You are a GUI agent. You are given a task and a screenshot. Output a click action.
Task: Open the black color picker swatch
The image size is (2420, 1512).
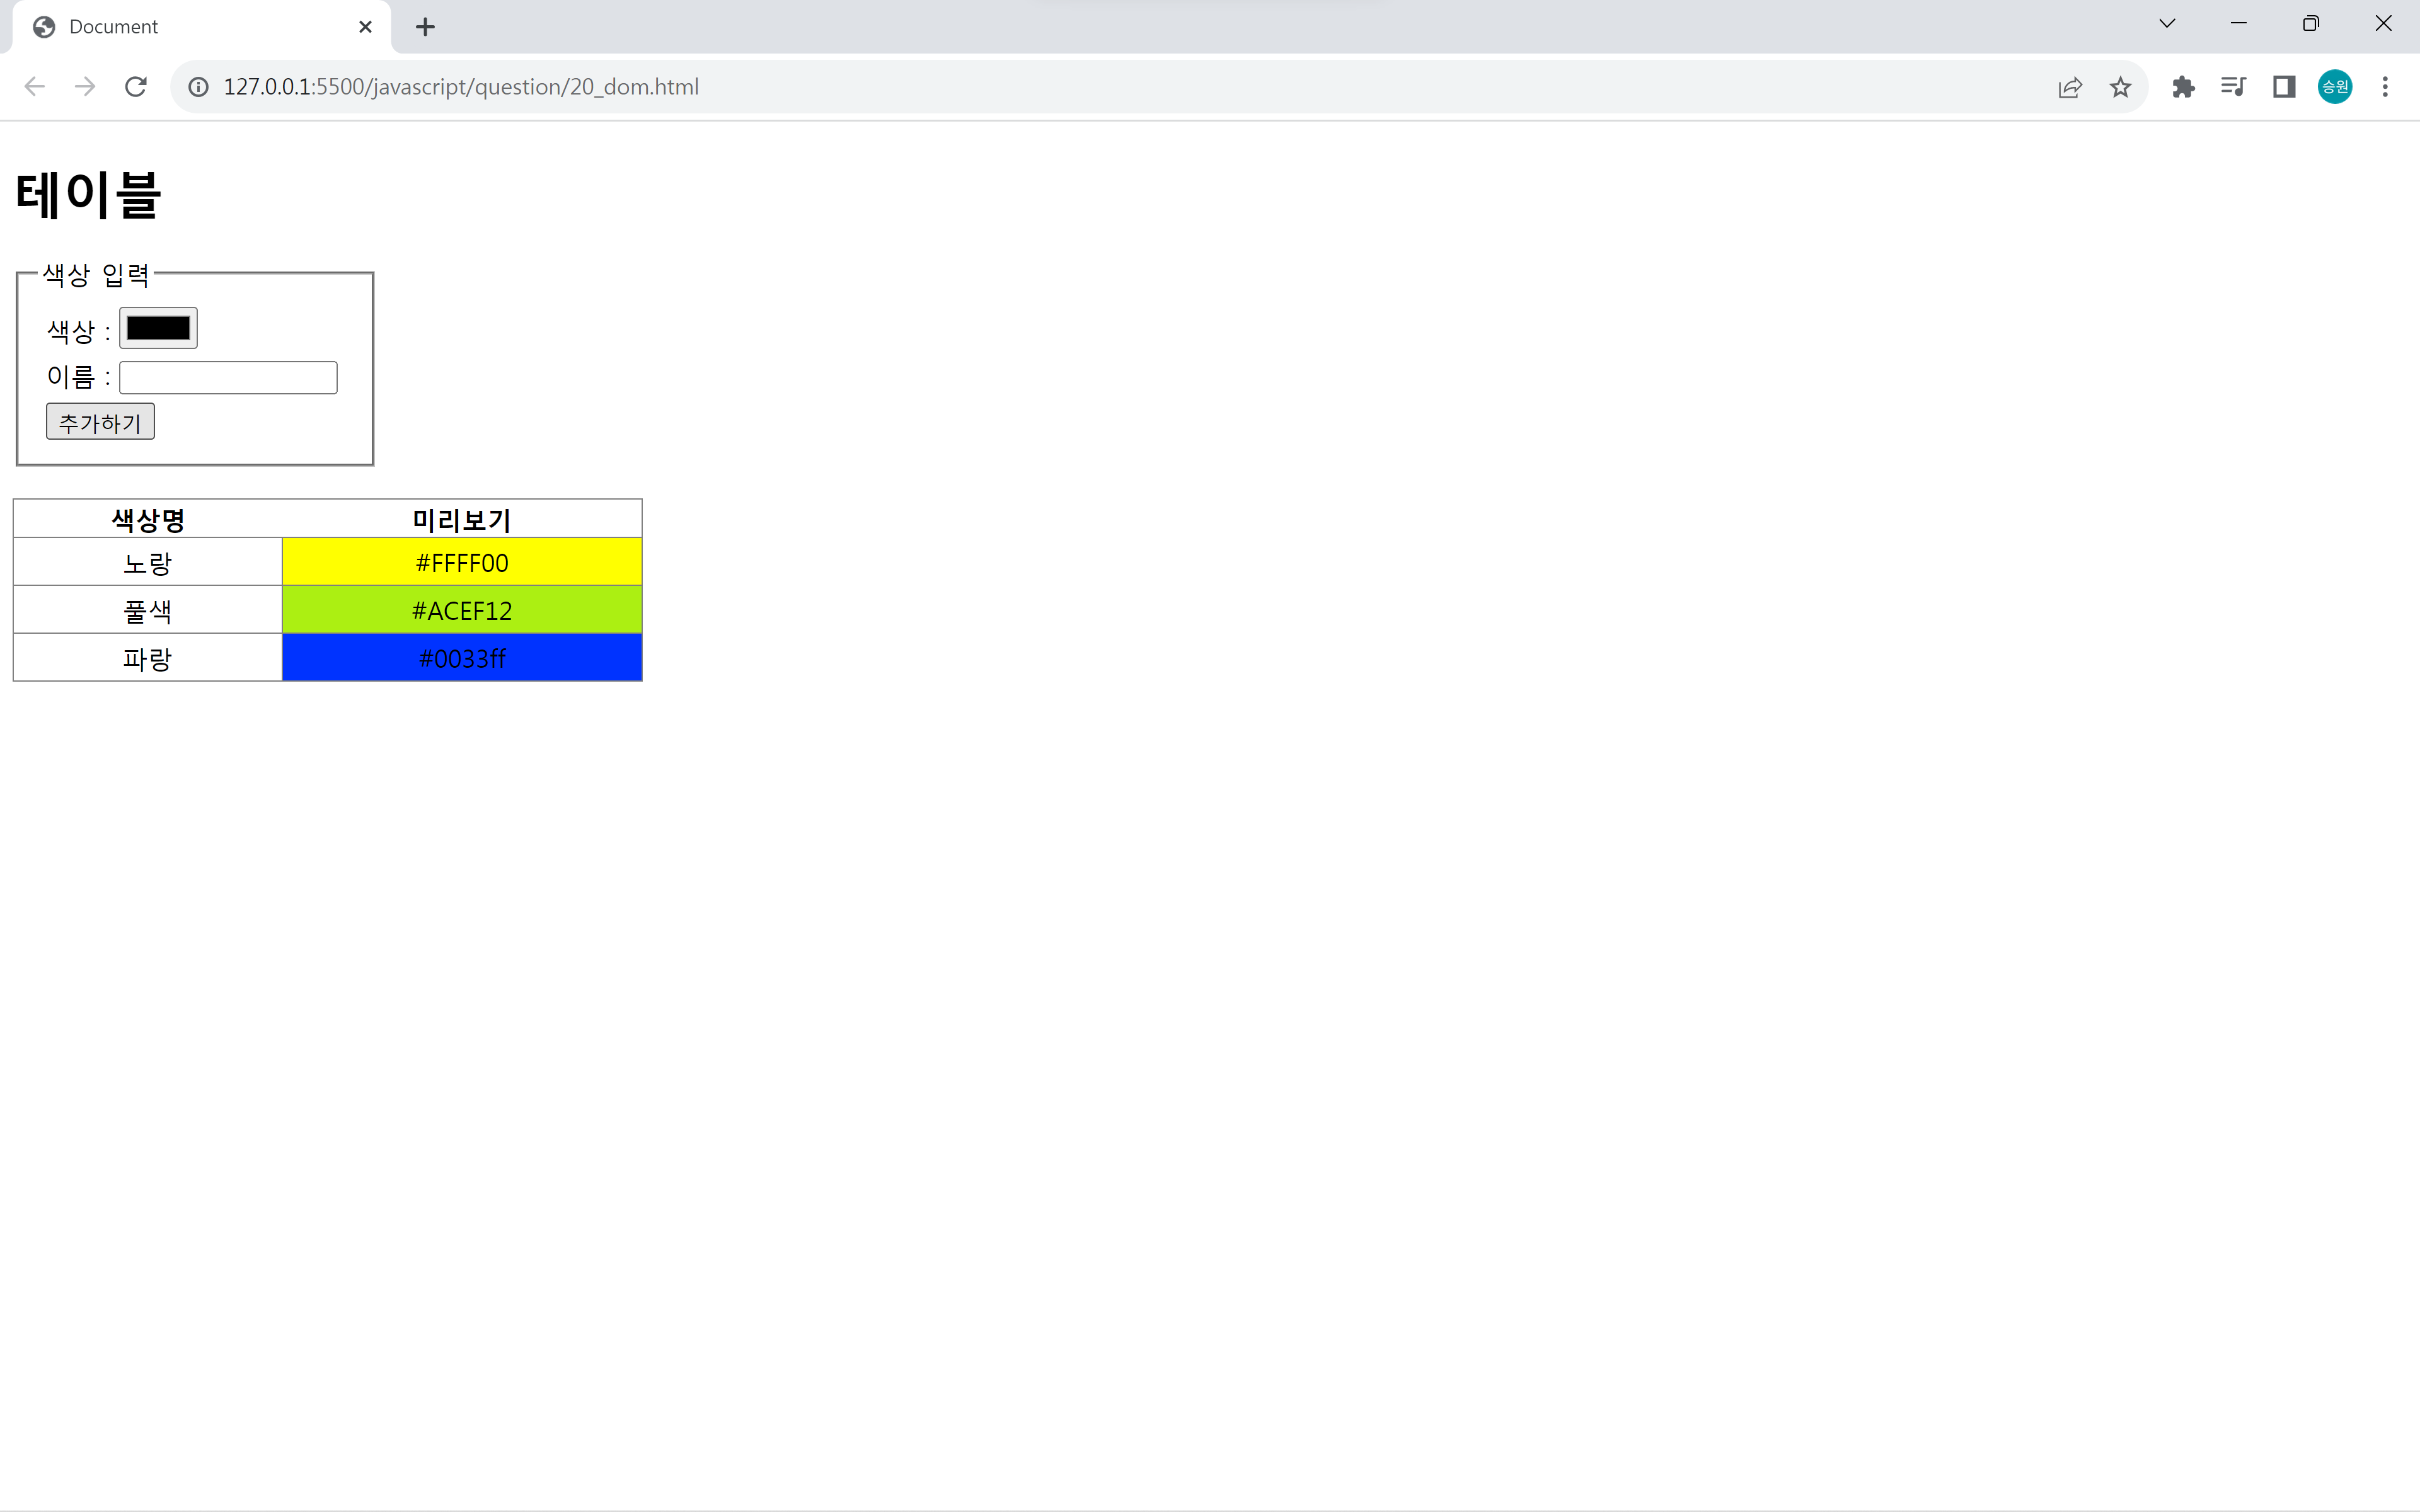pos(158,328)
